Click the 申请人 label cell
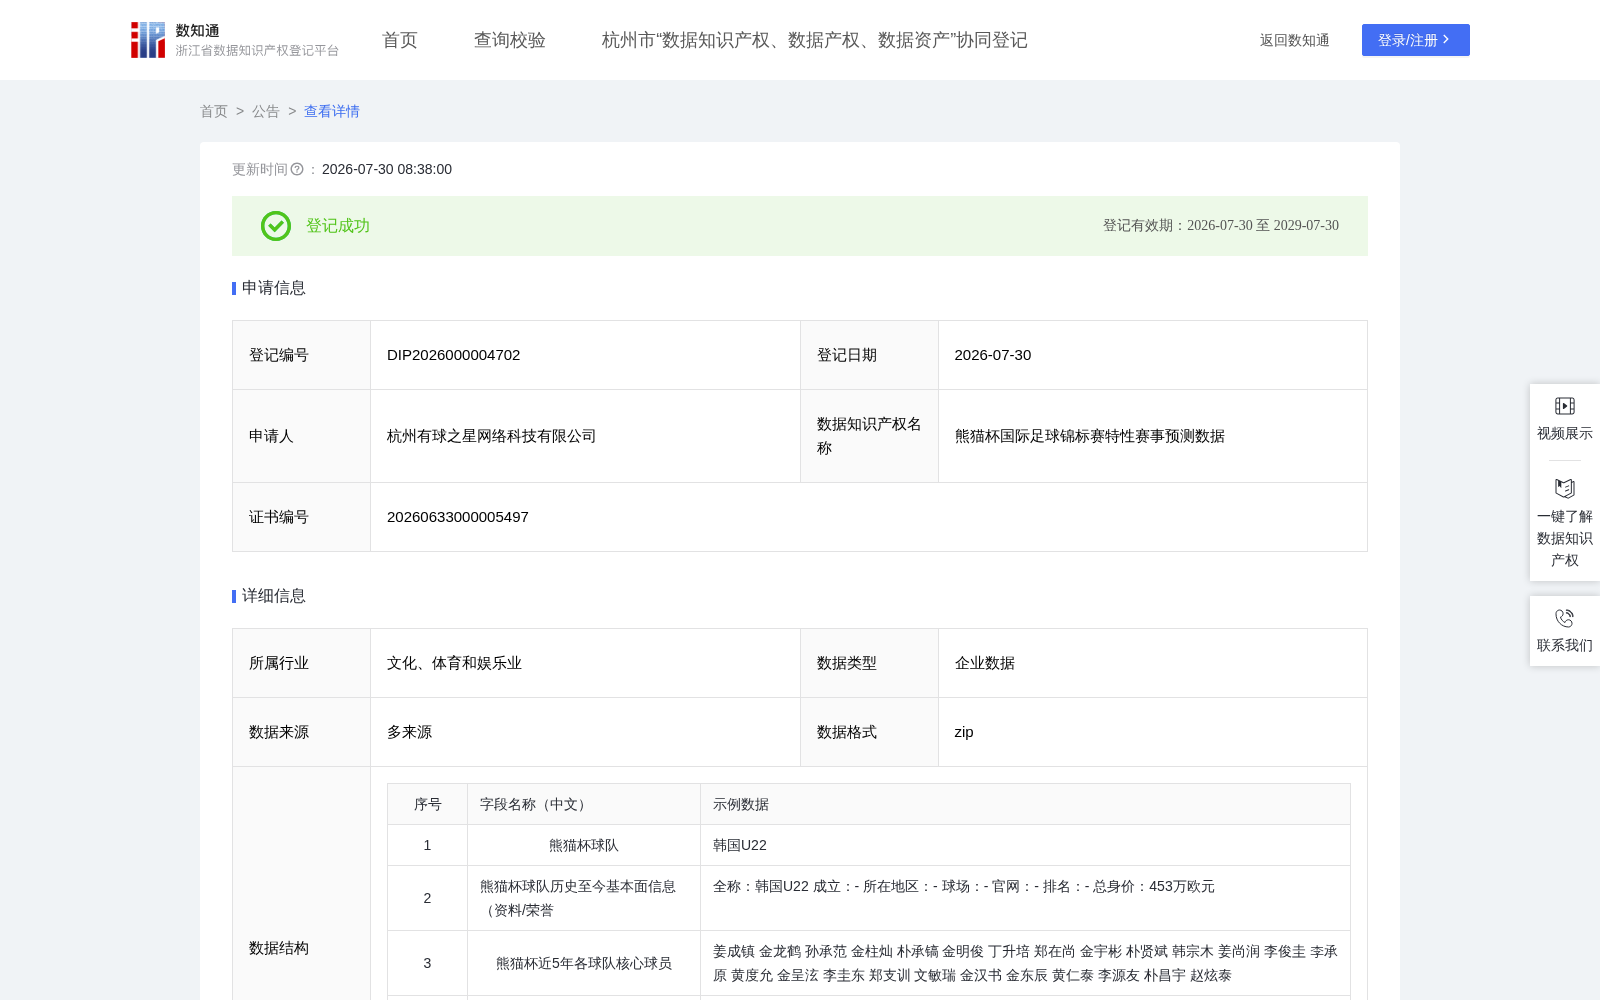 click(302, 436)
